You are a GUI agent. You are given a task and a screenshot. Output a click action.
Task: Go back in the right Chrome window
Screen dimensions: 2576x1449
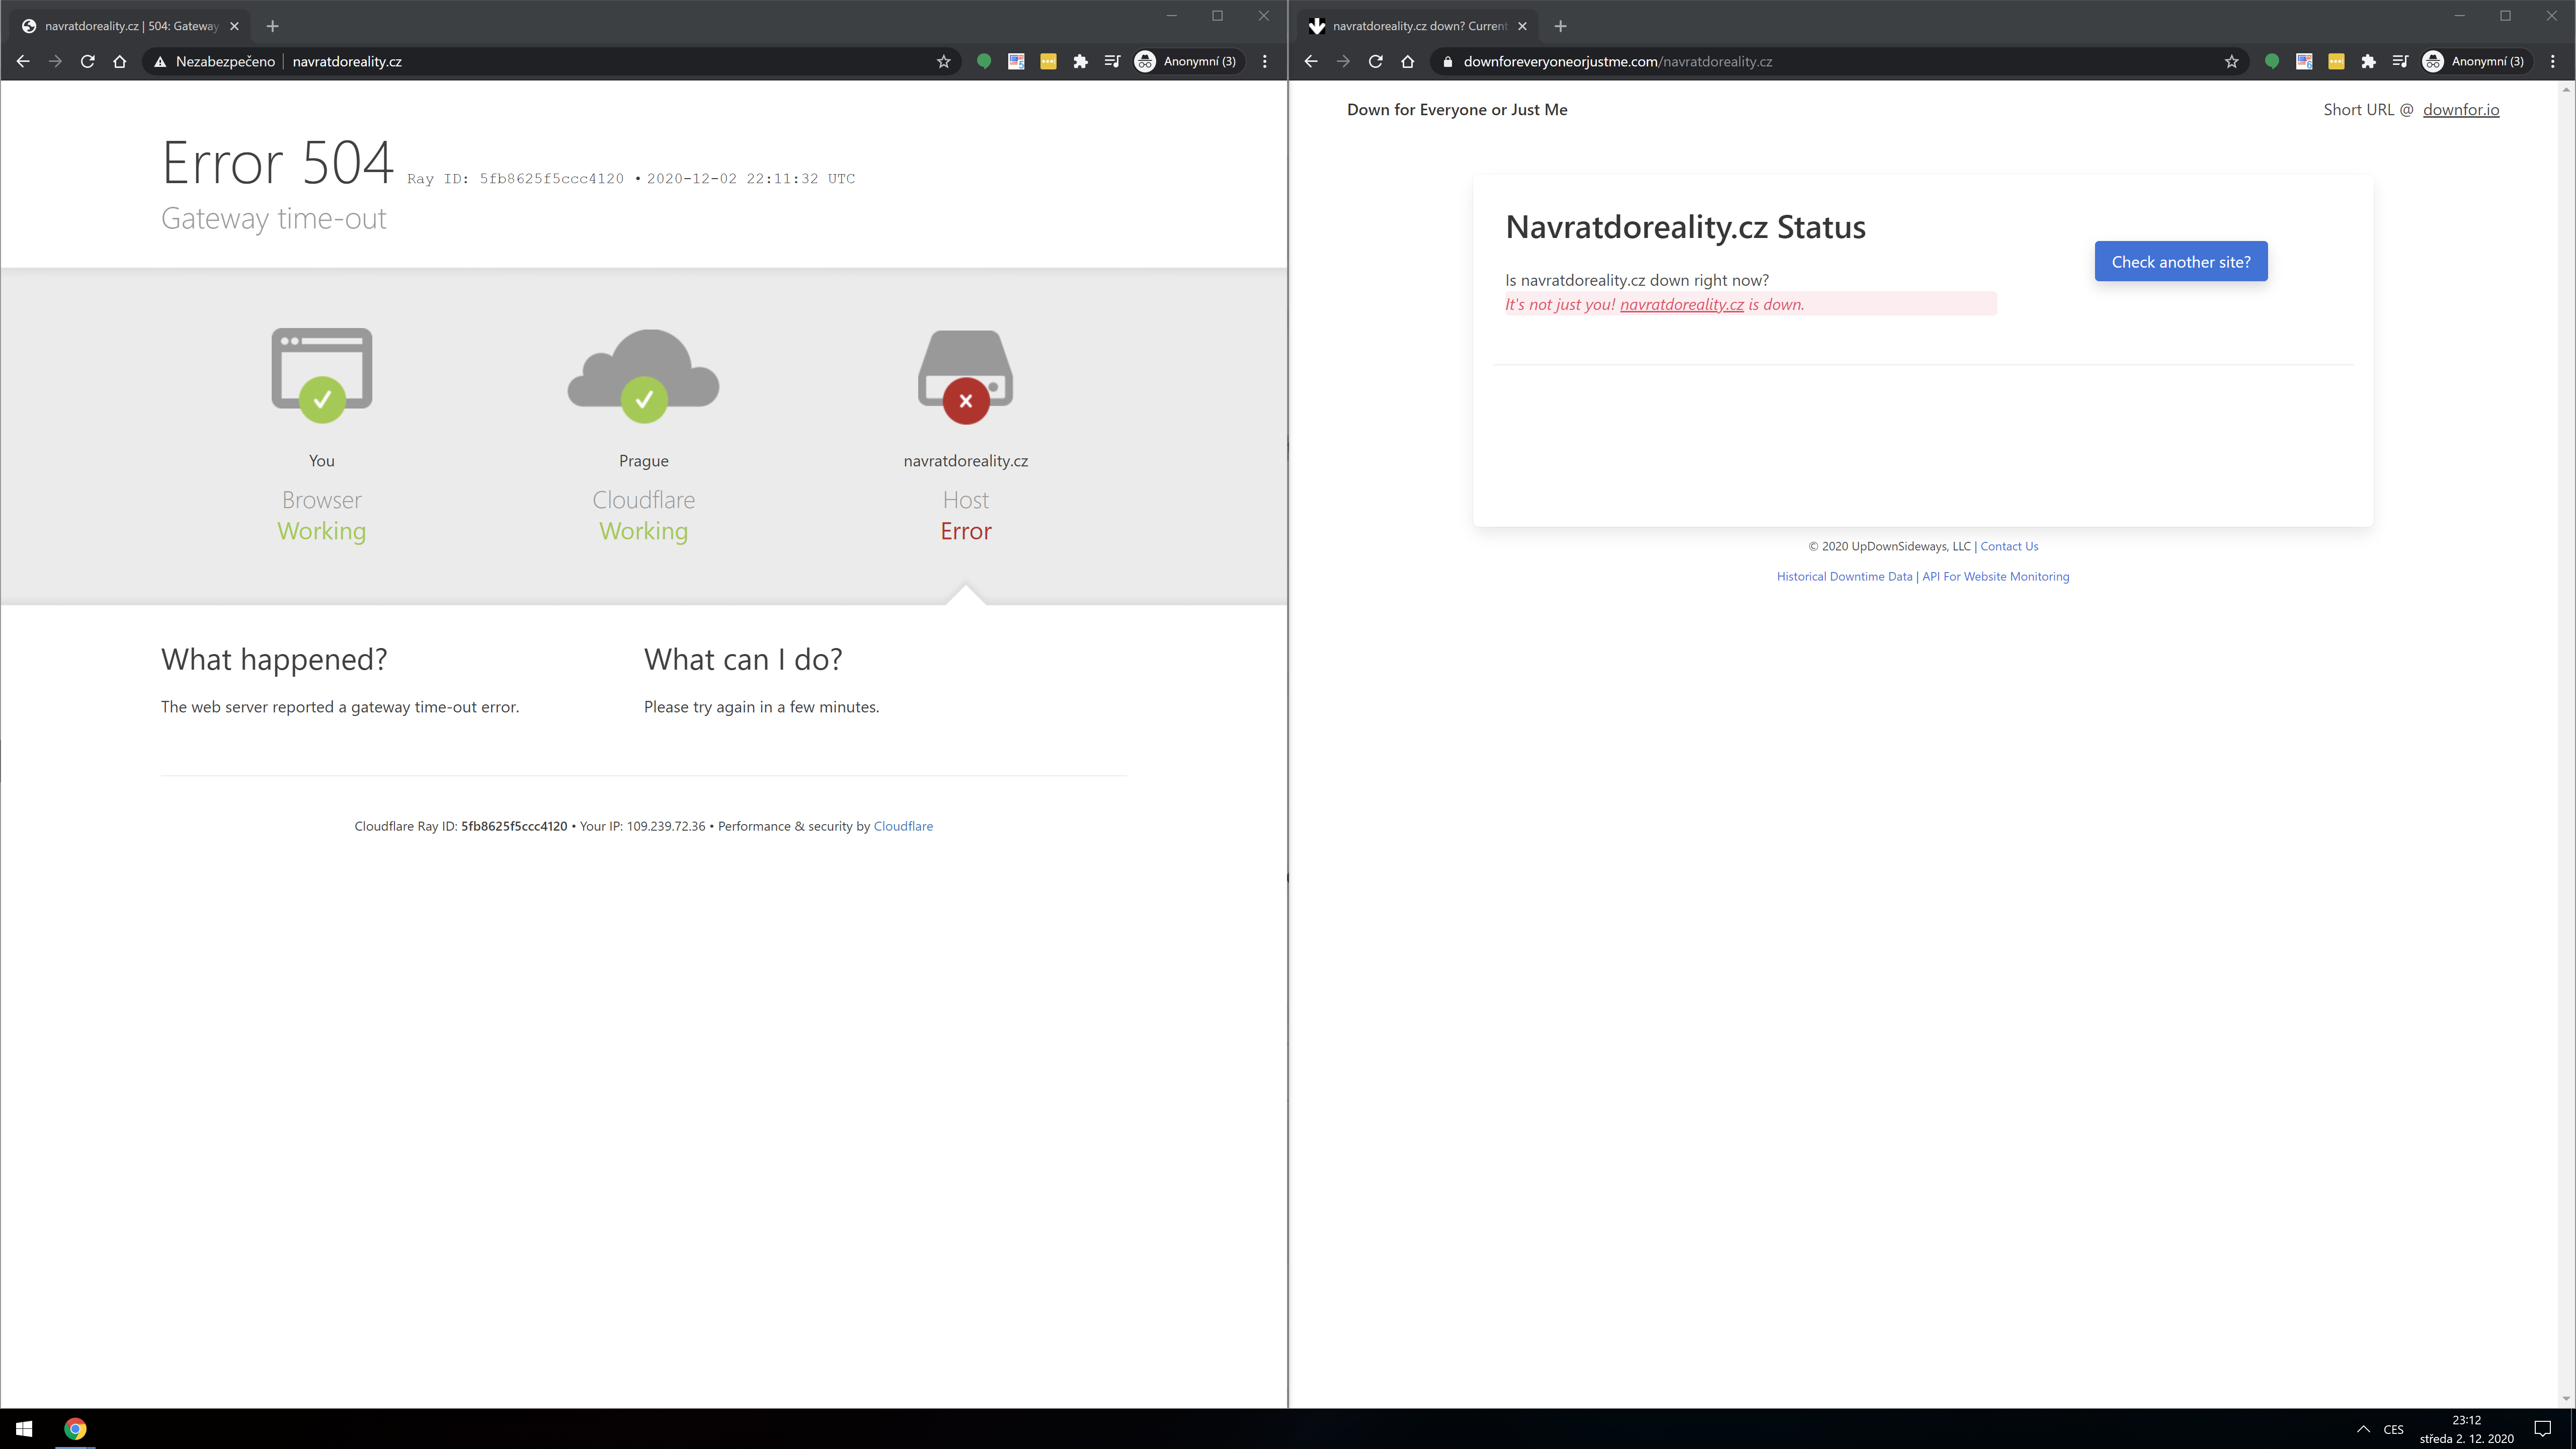click(x=1311, y=61)
